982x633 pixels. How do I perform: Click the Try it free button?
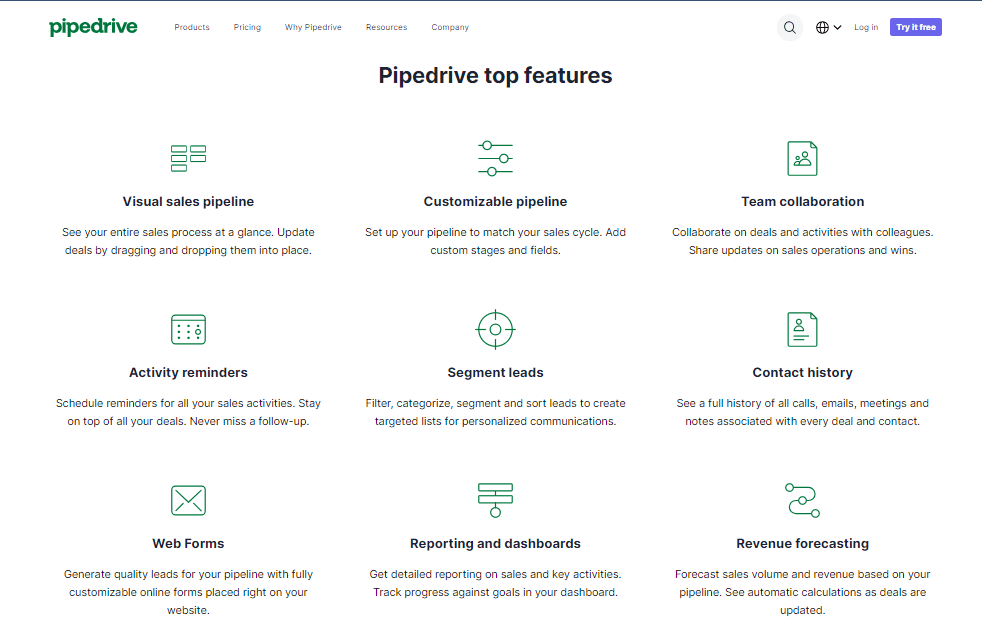coord(916,28)
